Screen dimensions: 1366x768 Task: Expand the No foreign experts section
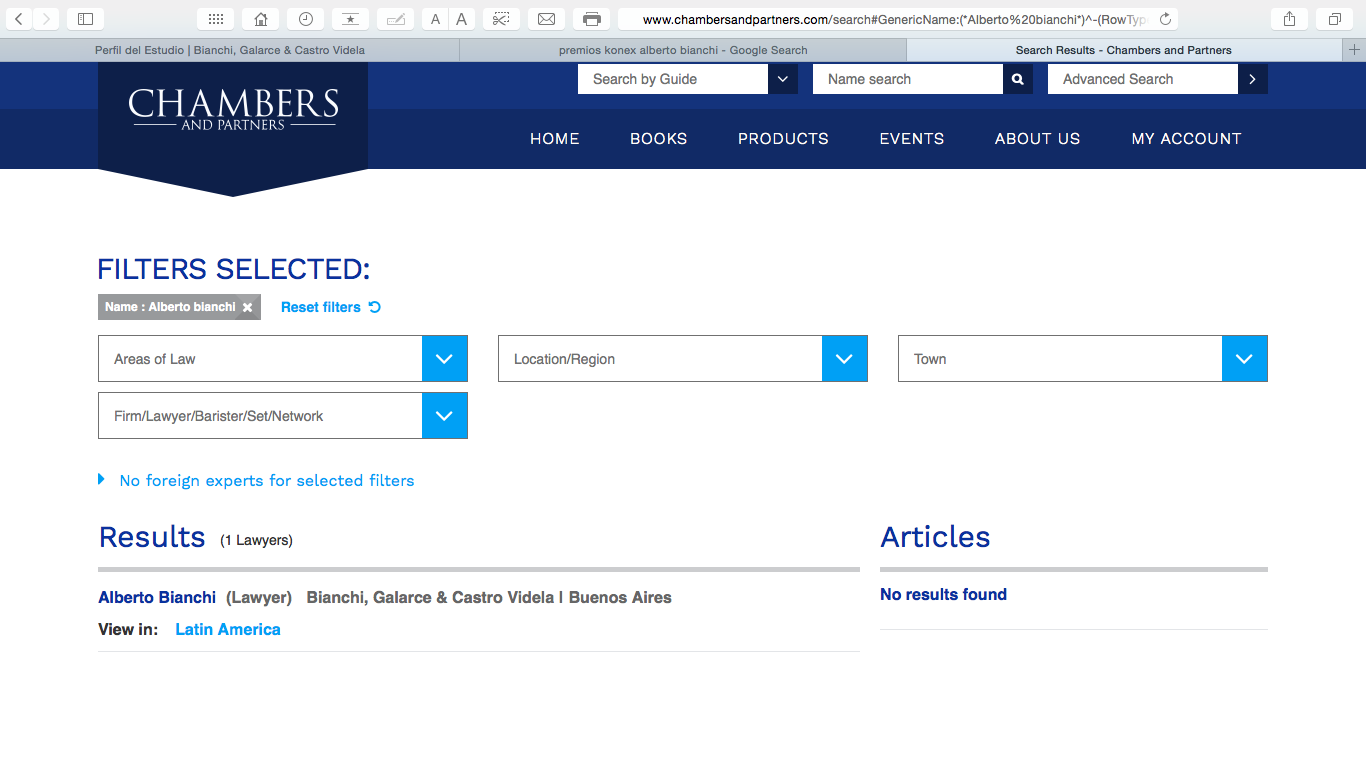pos(256,480)
